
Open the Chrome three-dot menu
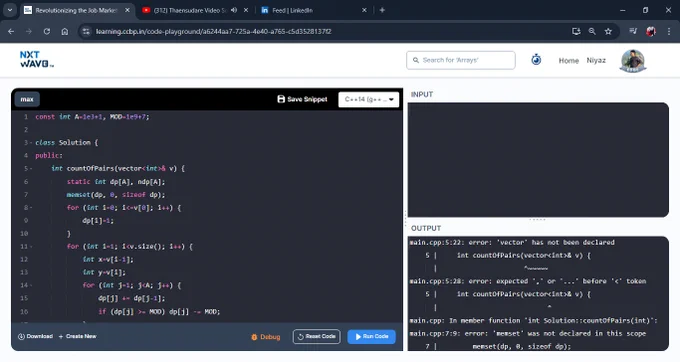(x=669, y=31)
